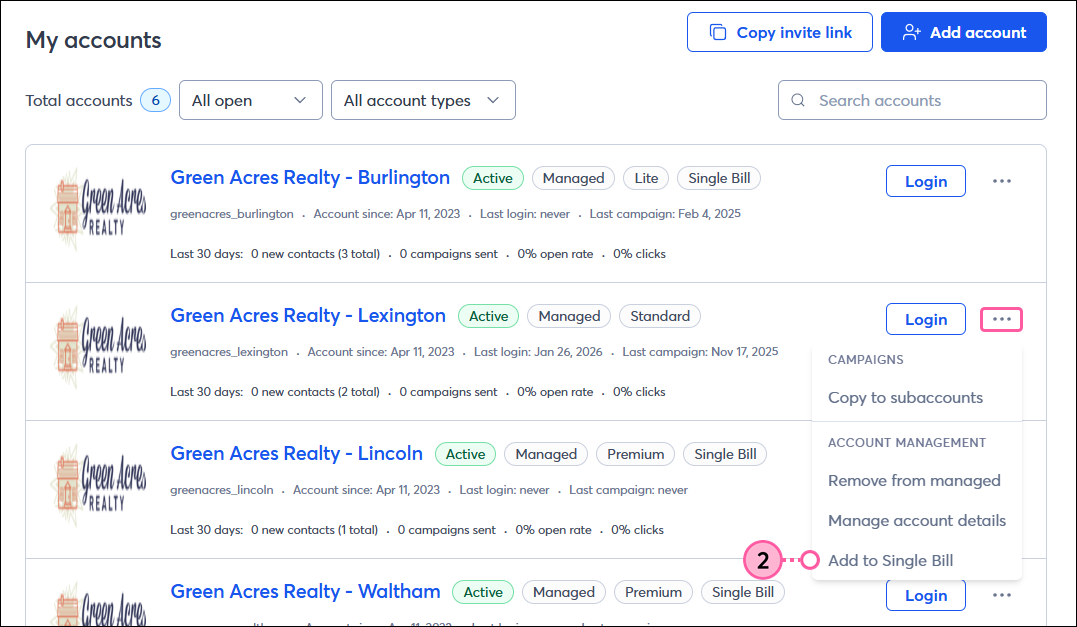Open the All open status dropdown

click(x=251, y=100)
